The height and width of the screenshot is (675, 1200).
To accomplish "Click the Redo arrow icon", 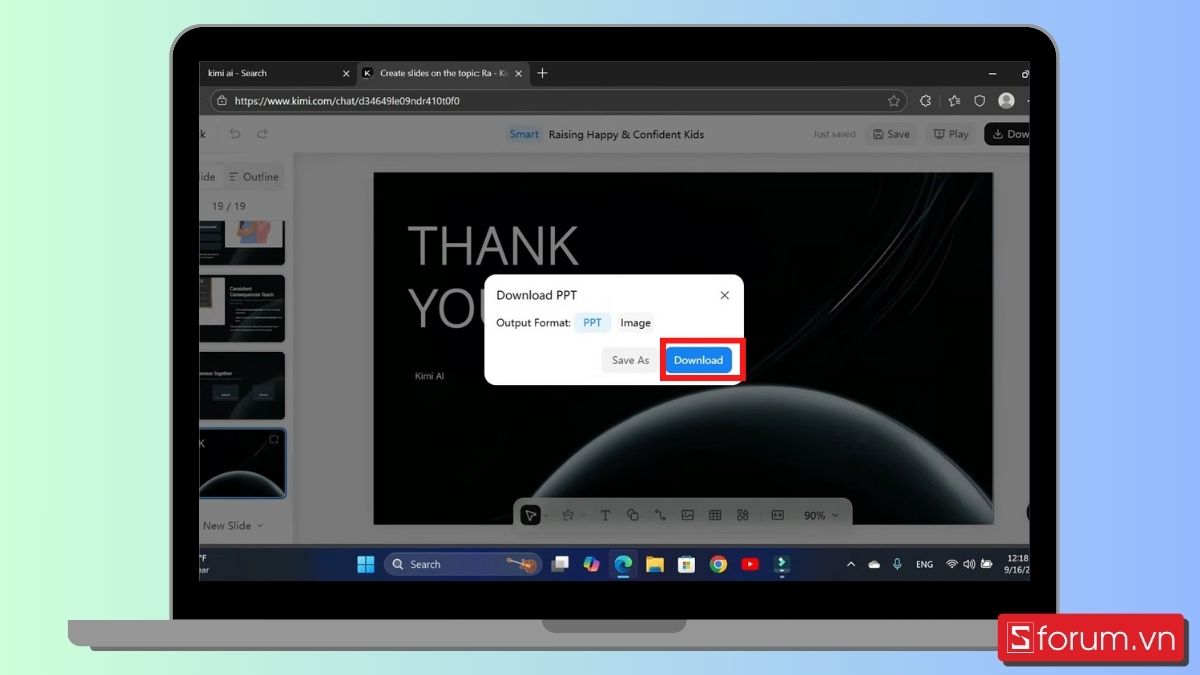I will pyautogui.click(x=262, y=134).
